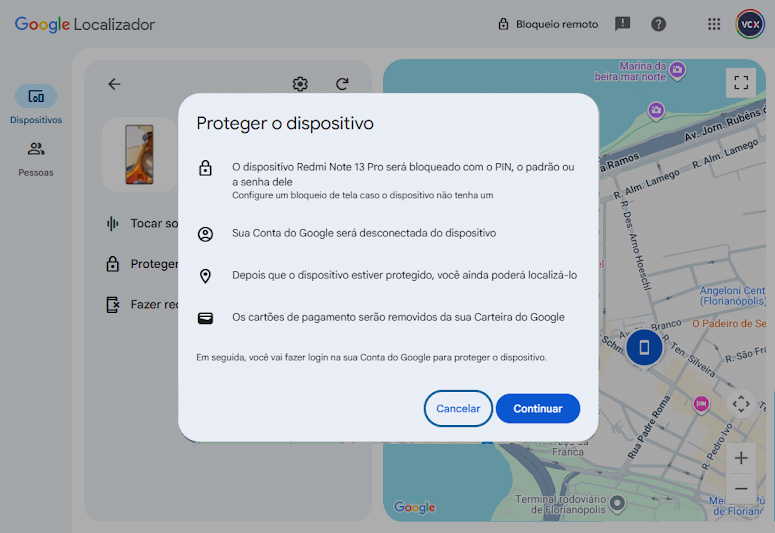Open the VCX account avatar
The width and height of the screenshot is (775, 533).
pyautogui.click(x=750, y=24)
